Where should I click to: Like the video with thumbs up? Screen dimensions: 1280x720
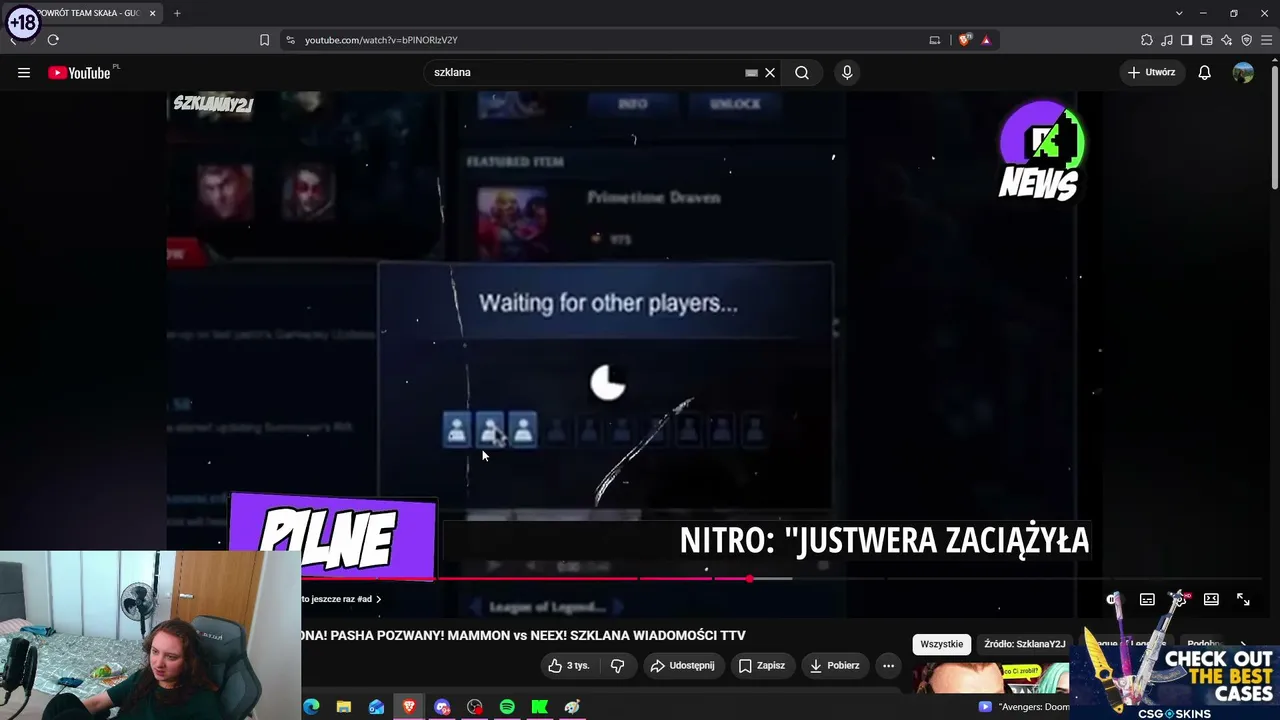[568, 665]
